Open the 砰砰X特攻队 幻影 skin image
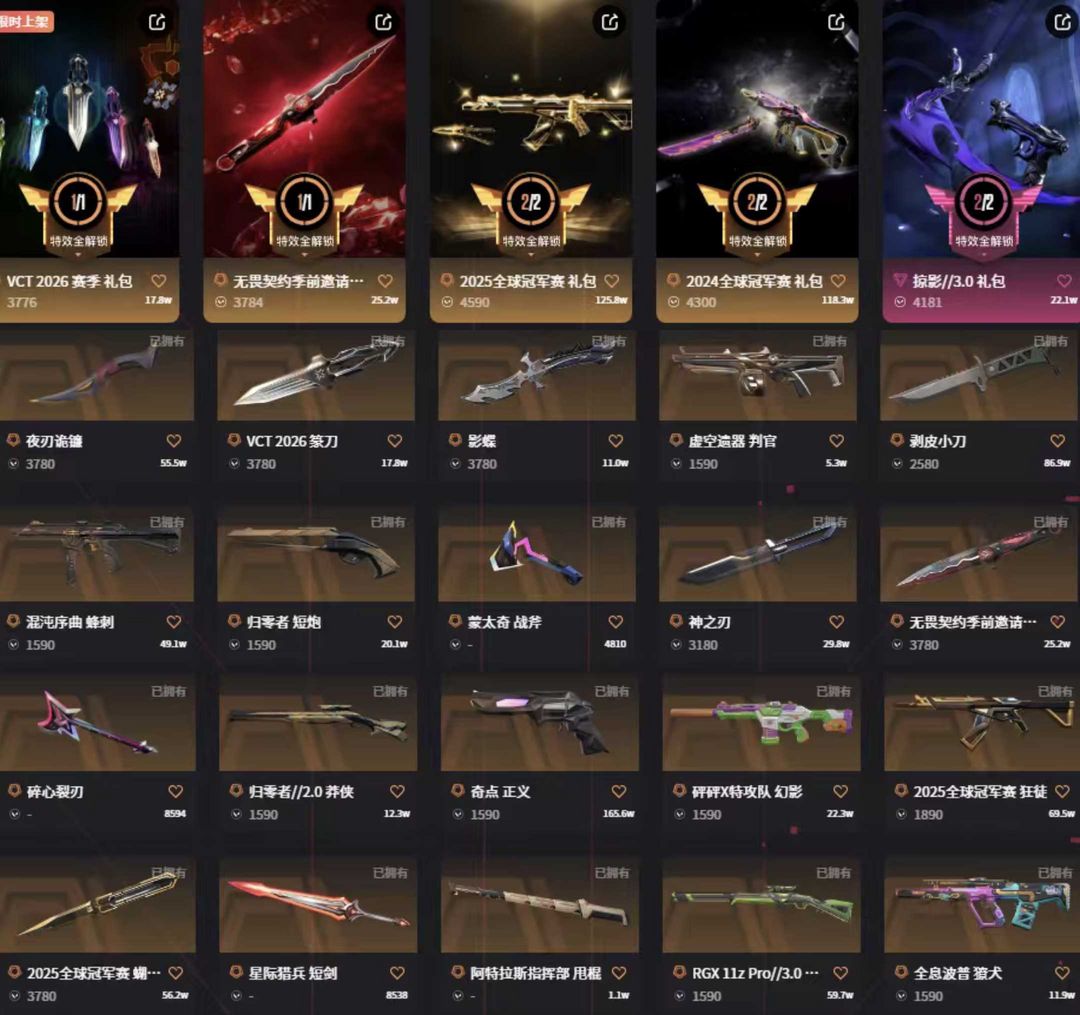This screenshot has height=1015, width=1080. coord(761,724)
